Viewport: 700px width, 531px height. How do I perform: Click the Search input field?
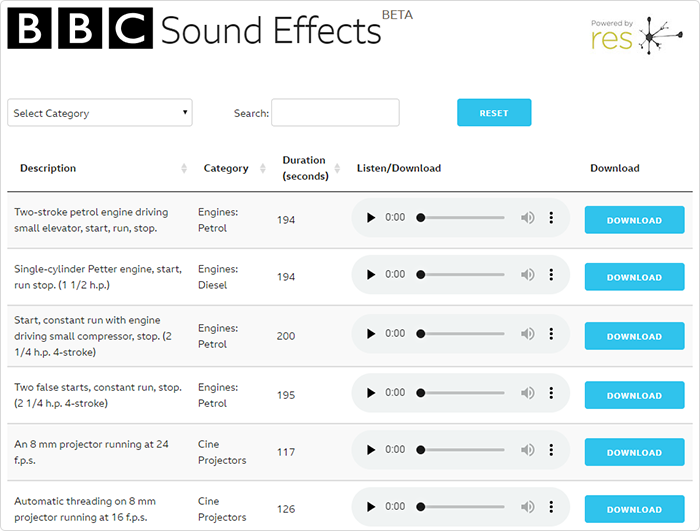pyautogui.click(x=335, y=113)
